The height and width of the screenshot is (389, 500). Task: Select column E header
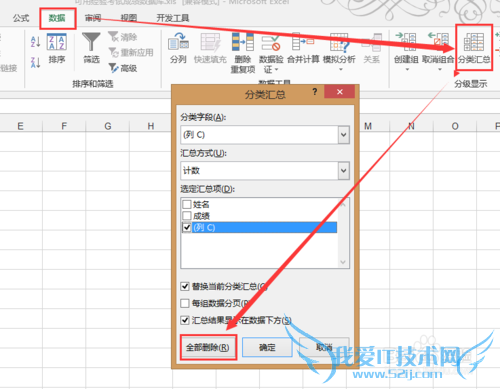coord(21,126)
